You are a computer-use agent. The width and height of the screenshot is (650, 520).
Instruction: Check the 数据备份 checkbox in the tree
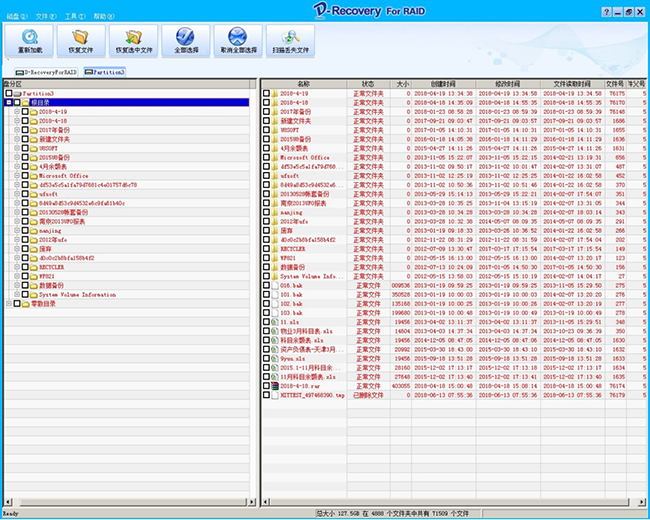click(25, 285)
